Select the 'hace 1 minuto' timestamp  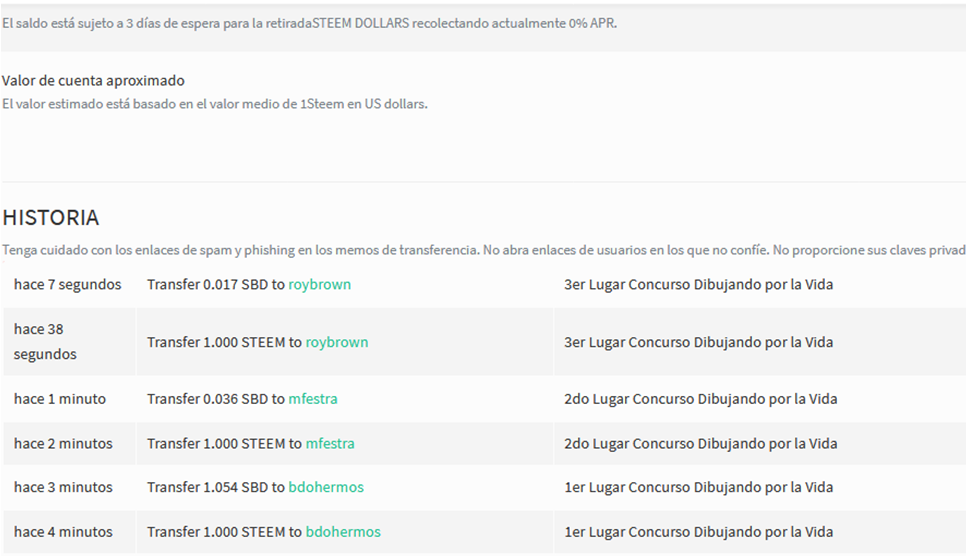(x=60, y=399)
